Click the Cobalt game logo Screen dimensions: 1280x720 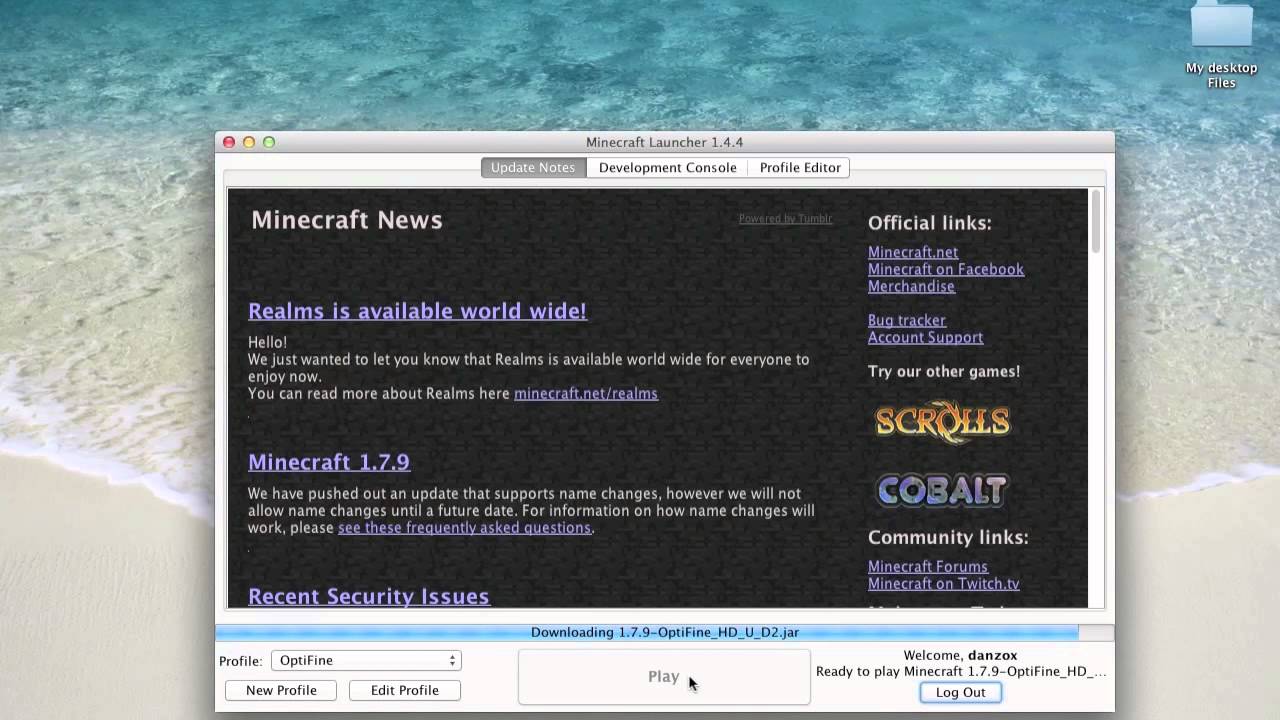(942, 490)
